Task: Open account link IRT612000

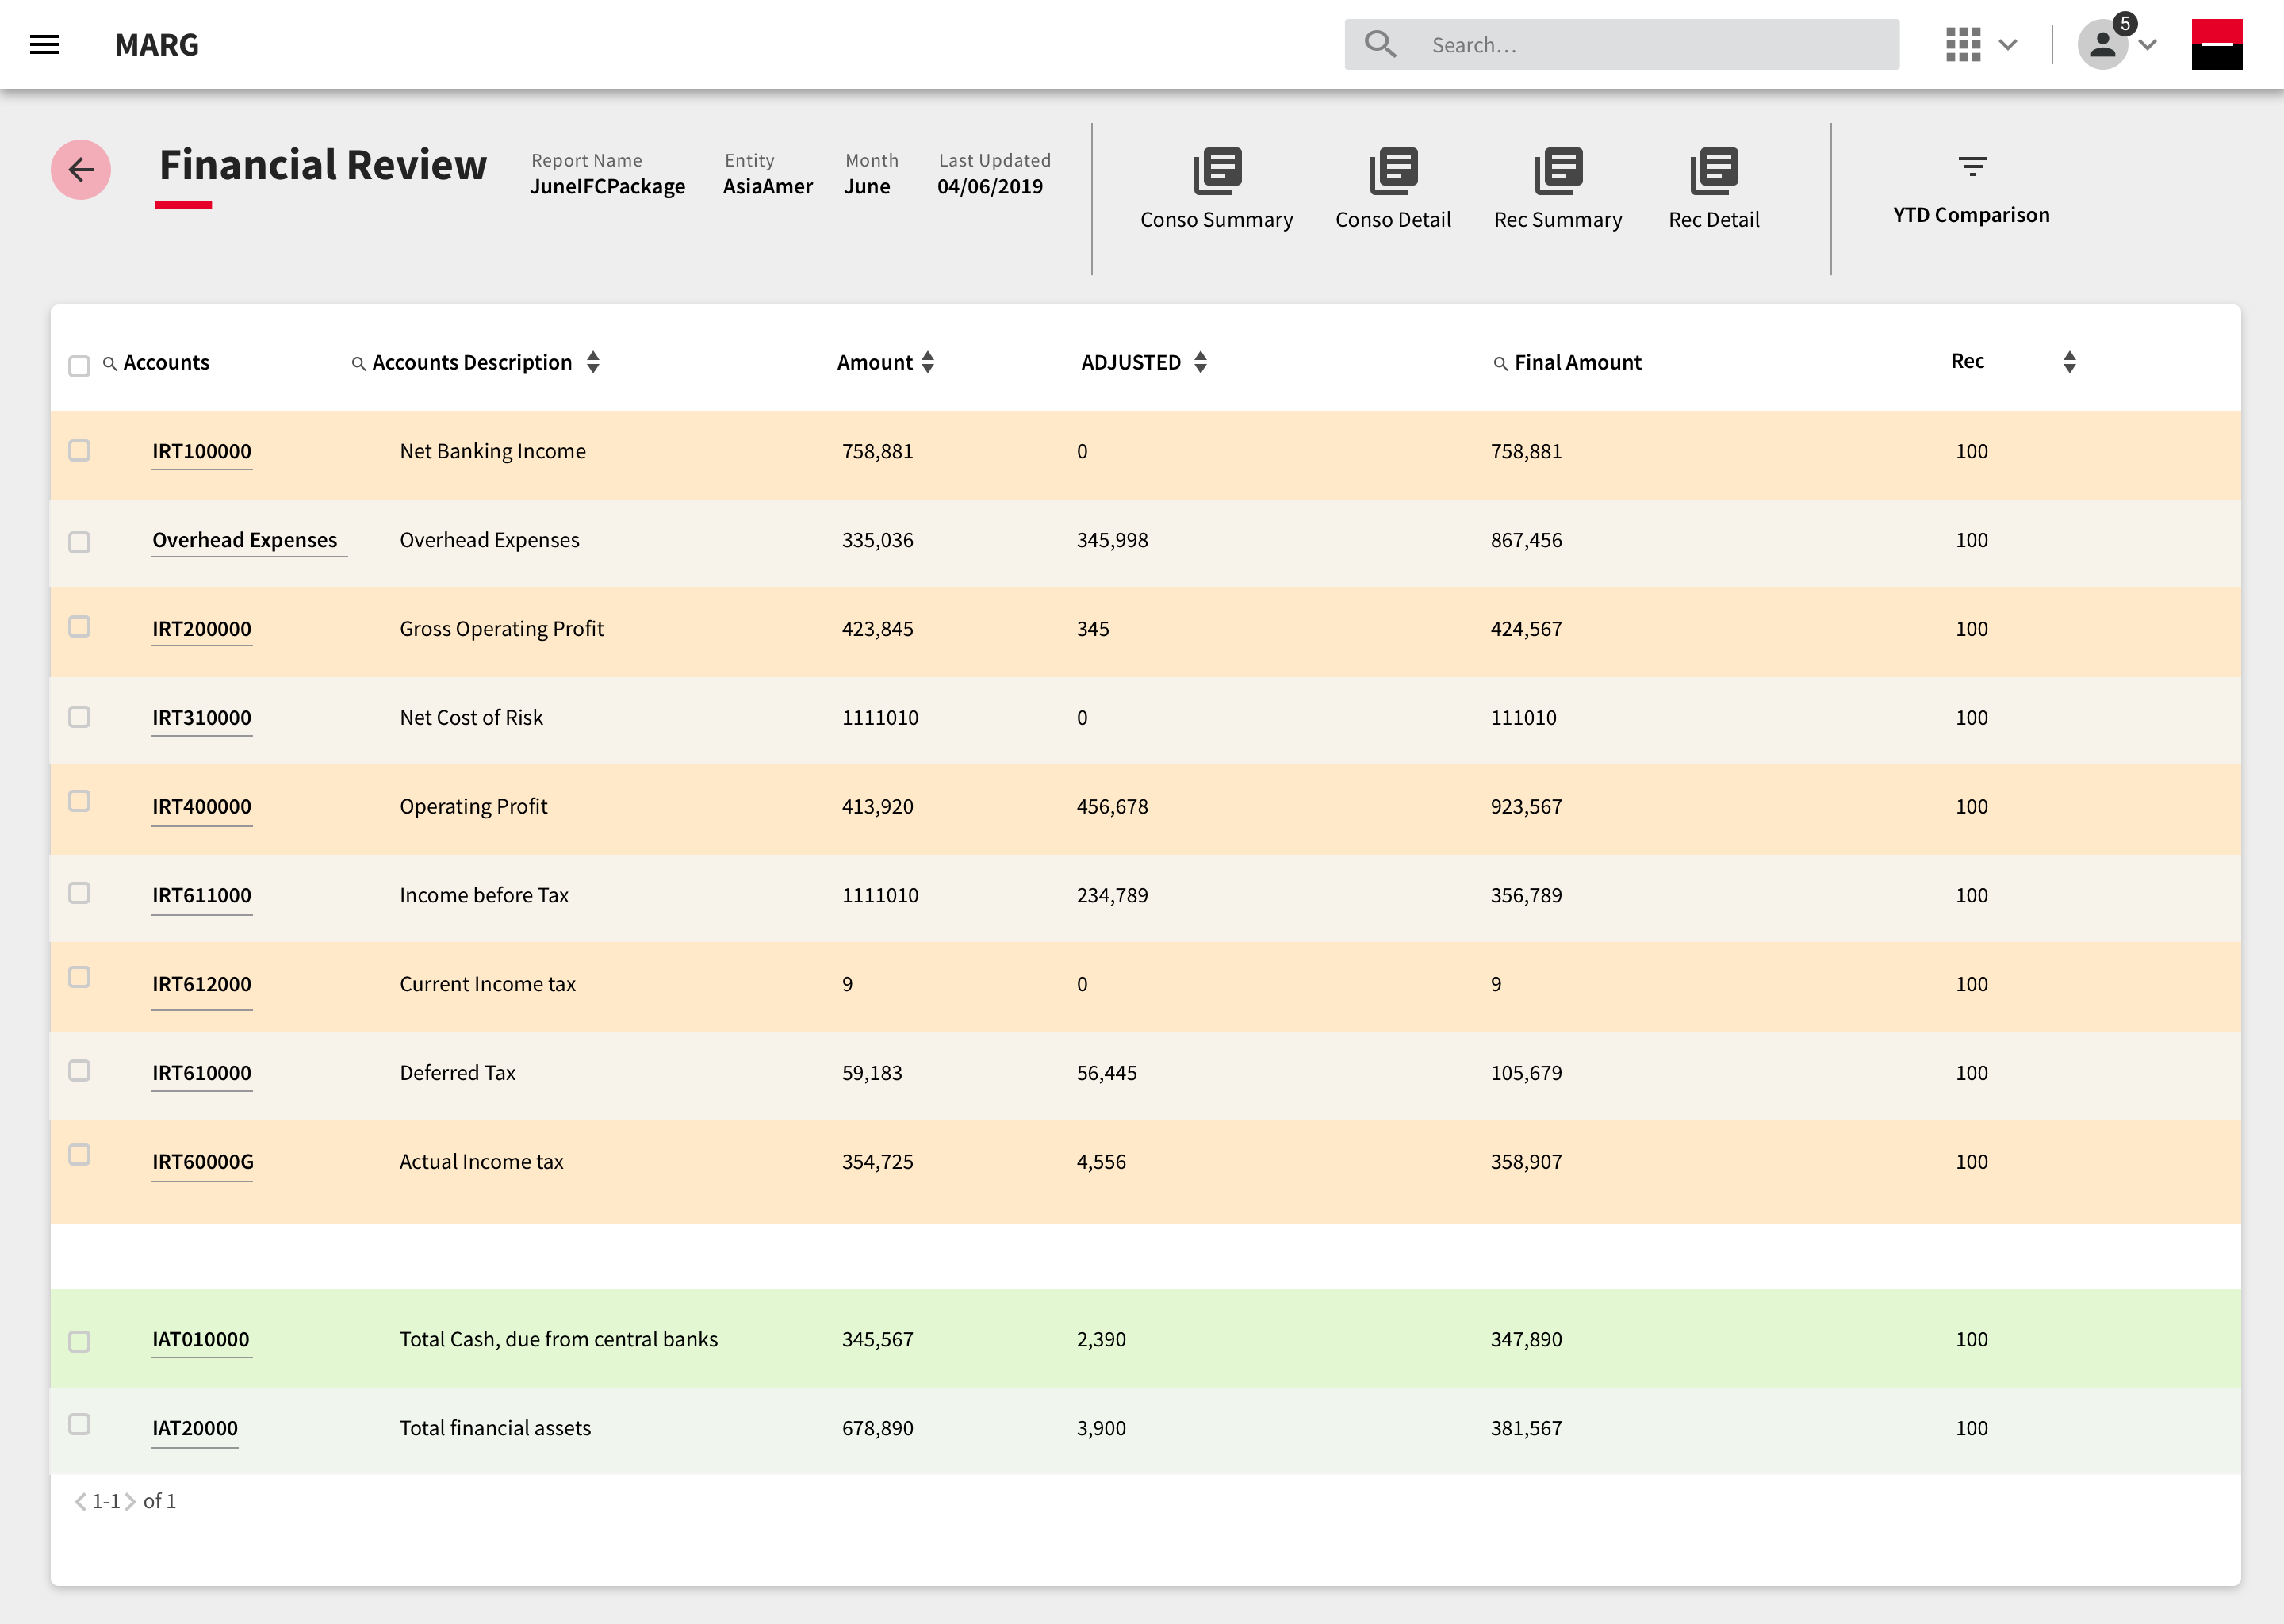Action: pyautogui.click(x=202, y=985)
